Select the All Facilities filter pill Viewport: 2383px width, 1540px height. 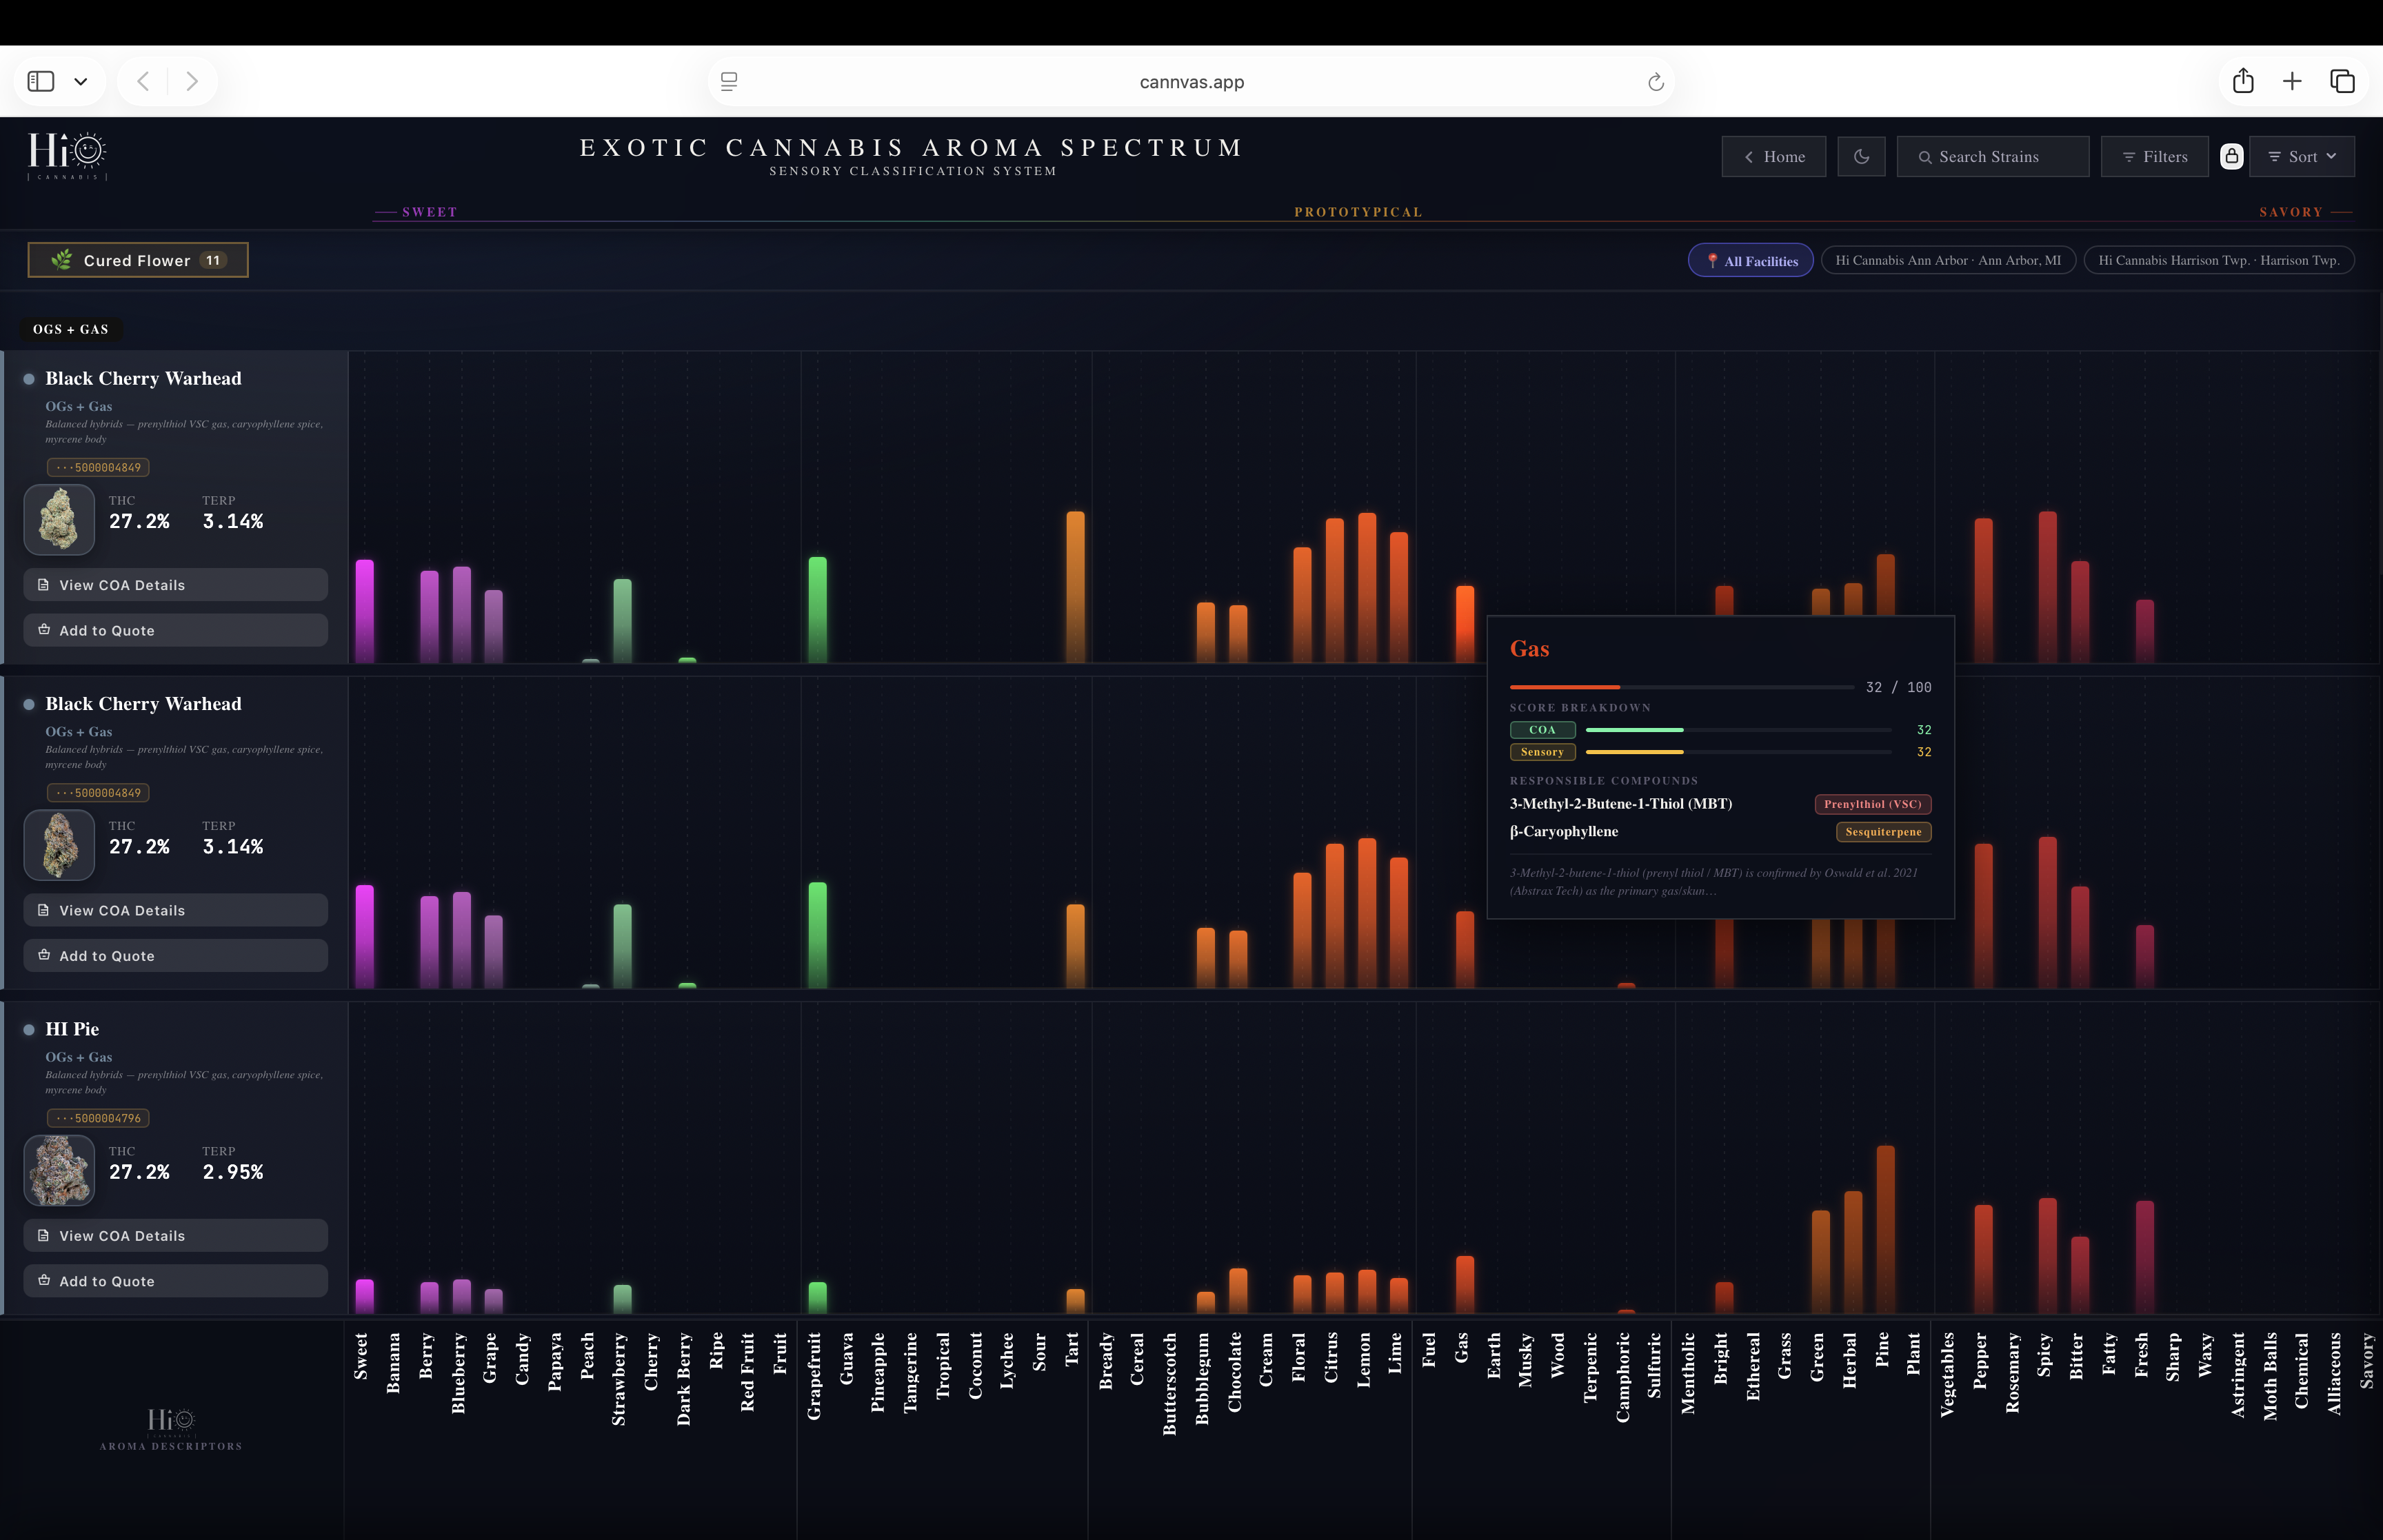click(1750, 261)
